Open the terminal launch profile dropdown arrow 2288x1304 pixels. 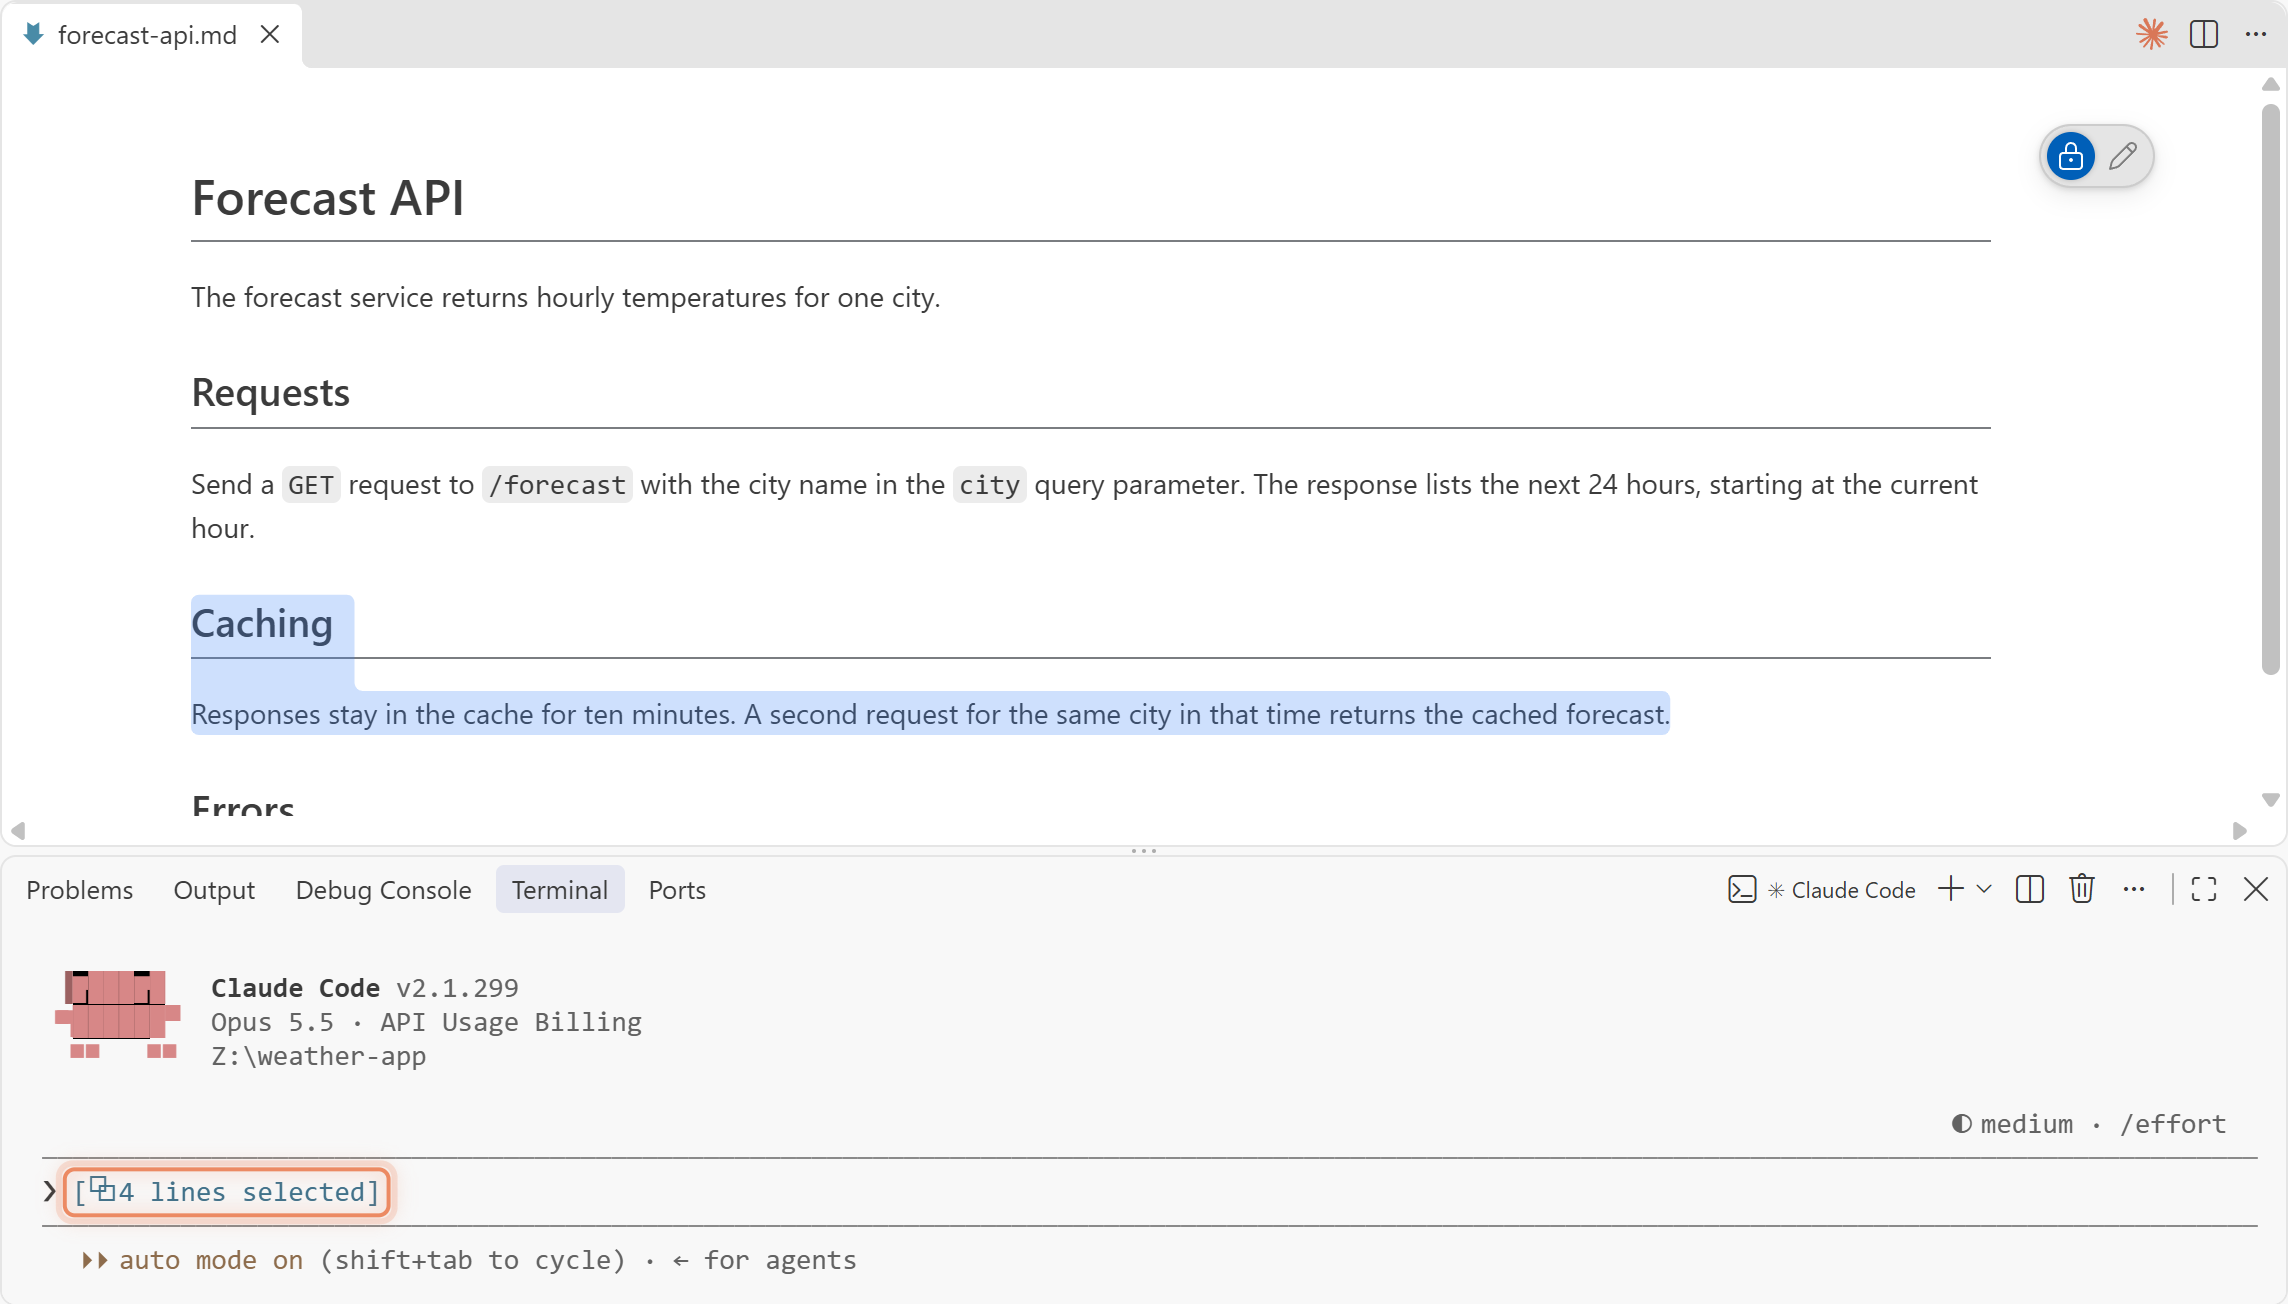(x=1984, y=889)
